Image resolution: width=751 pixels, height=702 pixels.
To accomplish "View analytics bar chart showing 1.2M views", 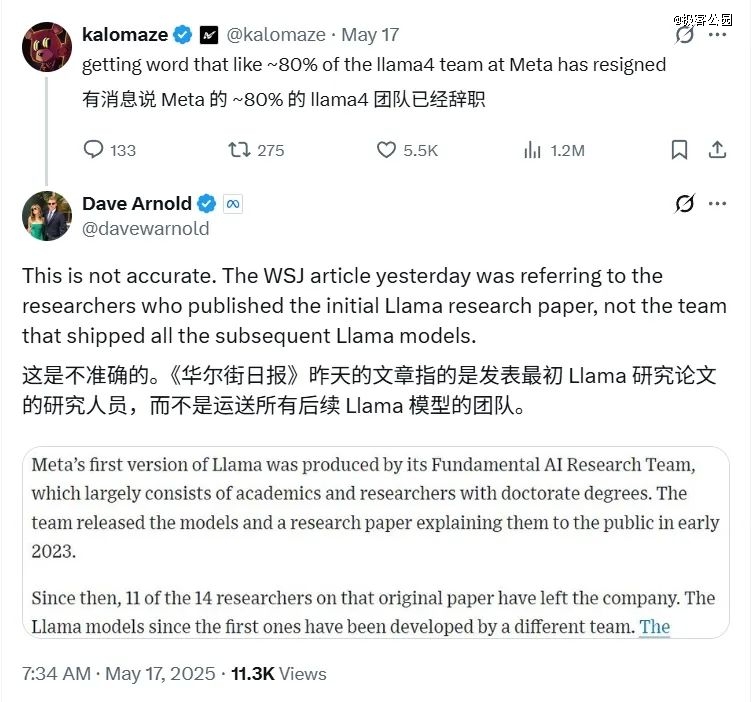I will [x=532, y=150].
